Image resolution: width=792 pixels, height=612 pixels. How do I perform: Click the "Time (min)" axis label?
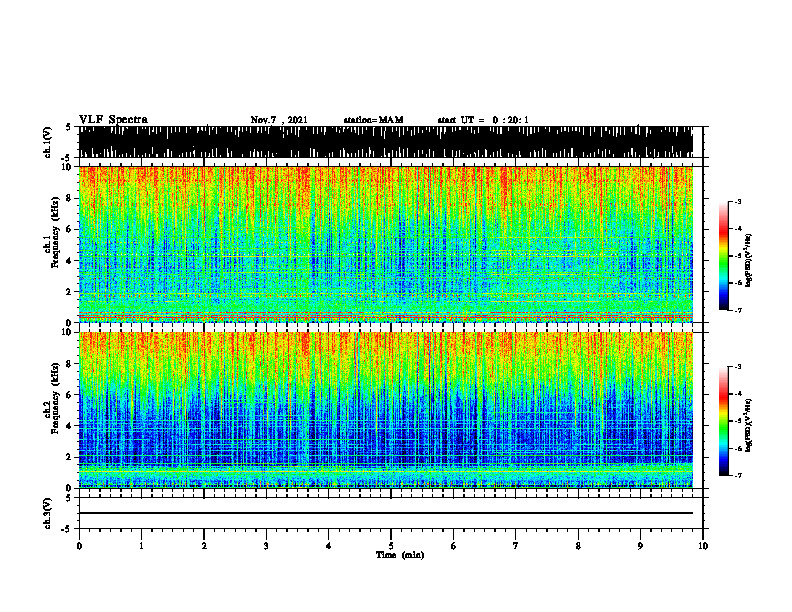400,555
